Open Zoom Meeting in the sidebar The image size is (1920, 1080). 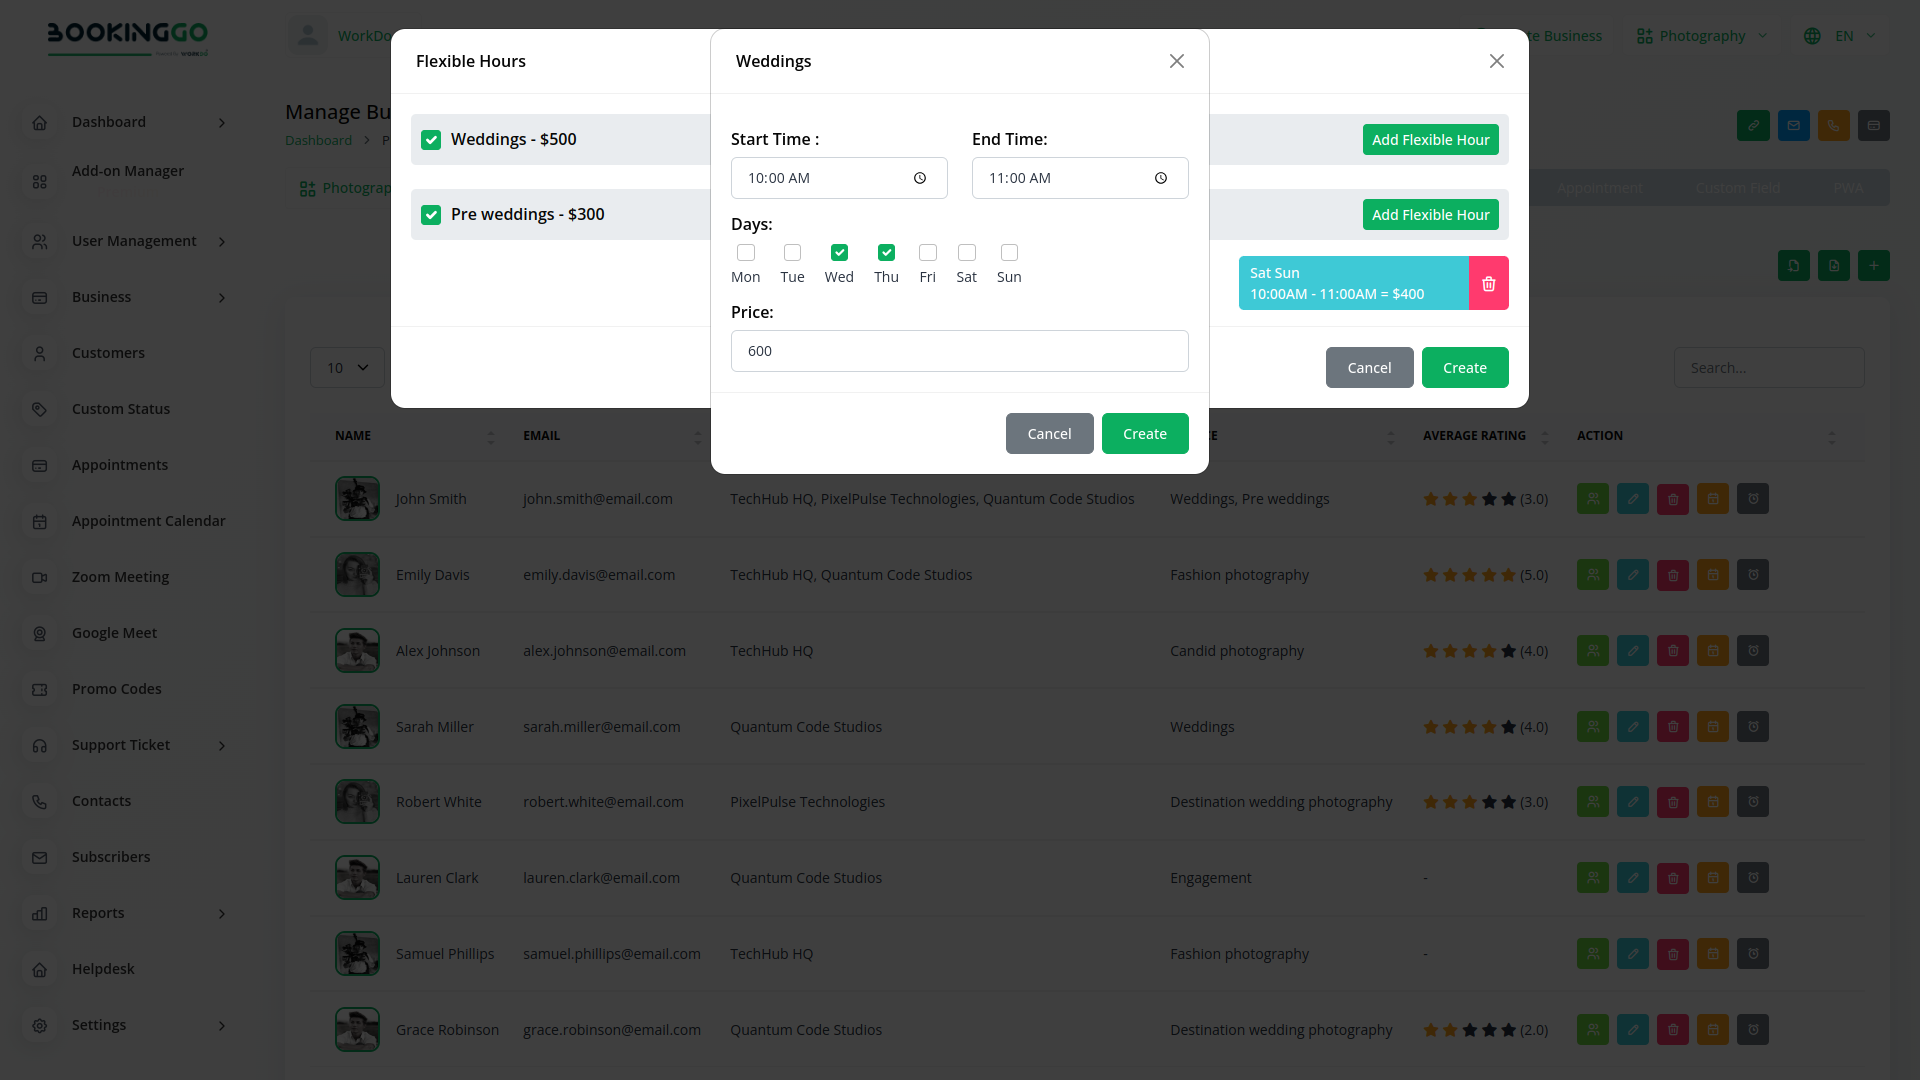(x=120, y=577)
